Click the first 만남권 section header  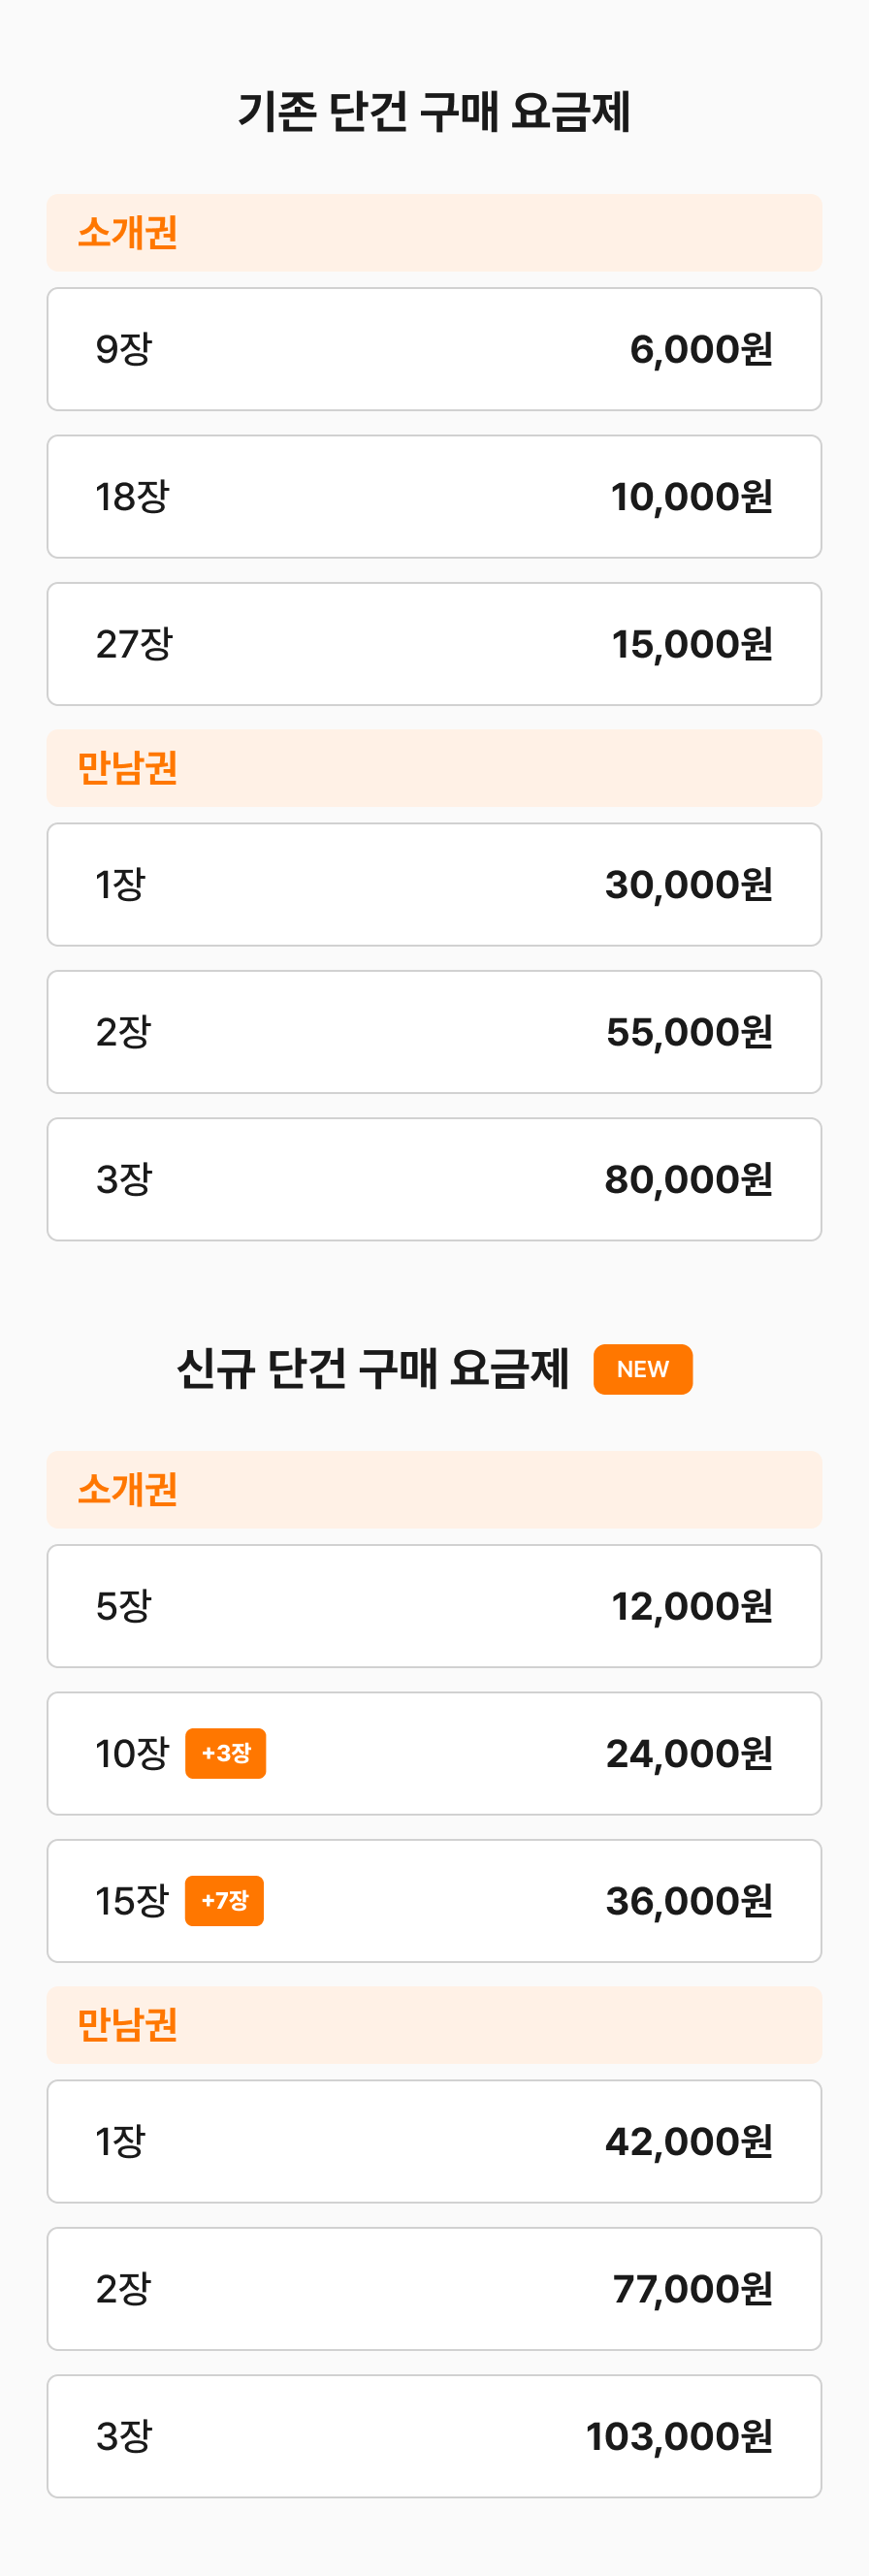(x=434, y=768)
